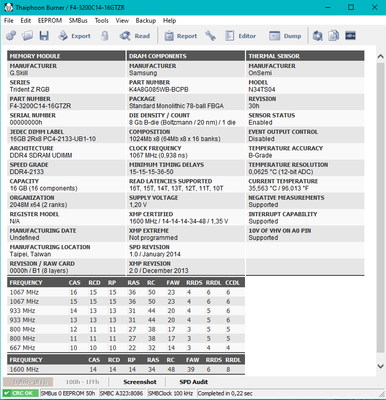This screenshot has width=386, height=400.
Task: Click the Read SPD toolbar button
Action: point(135,36)
